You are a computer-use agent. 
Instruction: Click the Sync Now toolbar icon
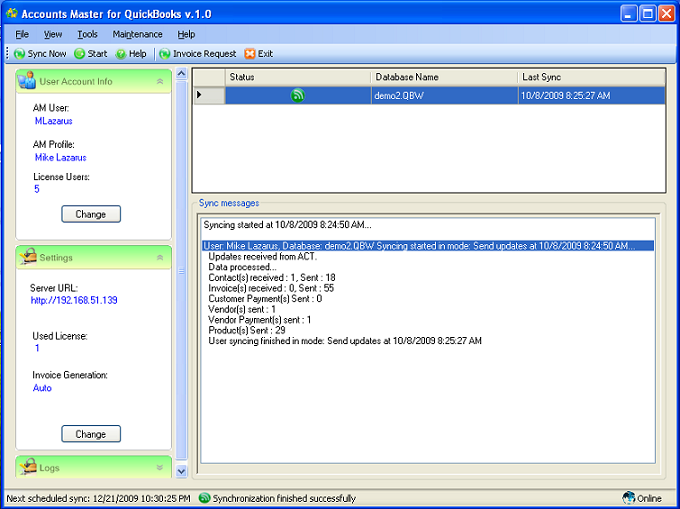[x=20, y=54]
